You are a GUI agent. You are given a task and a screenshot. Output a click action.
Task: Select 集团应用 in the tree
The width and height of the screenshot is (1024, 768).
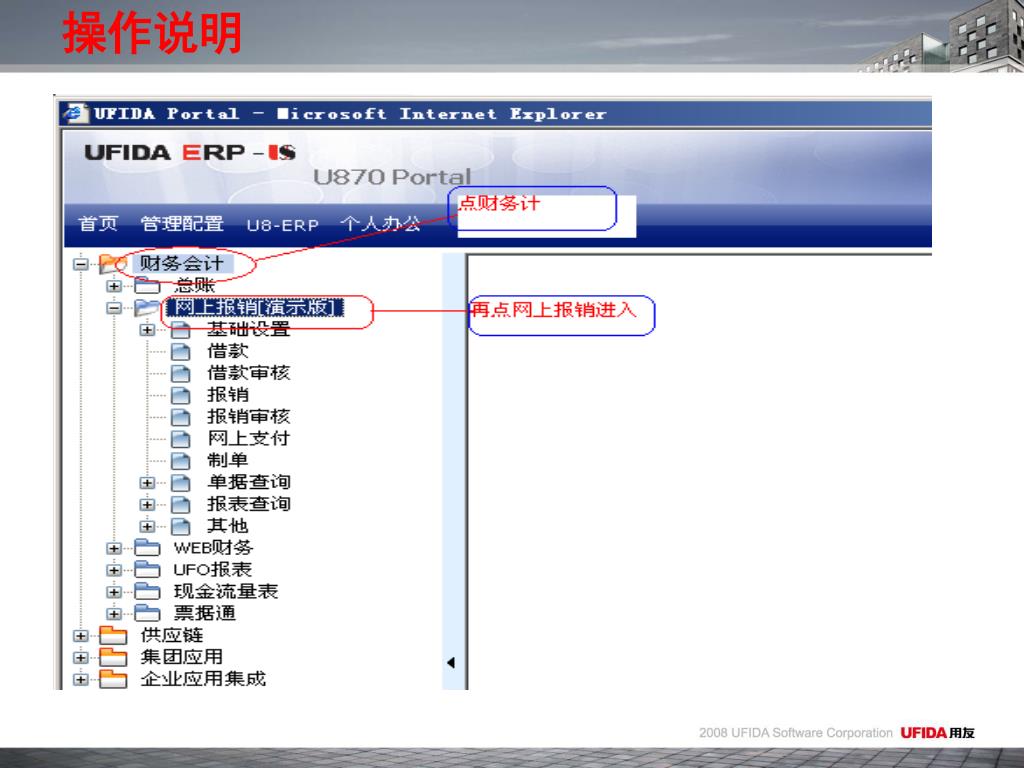click(x=181, y=657)
